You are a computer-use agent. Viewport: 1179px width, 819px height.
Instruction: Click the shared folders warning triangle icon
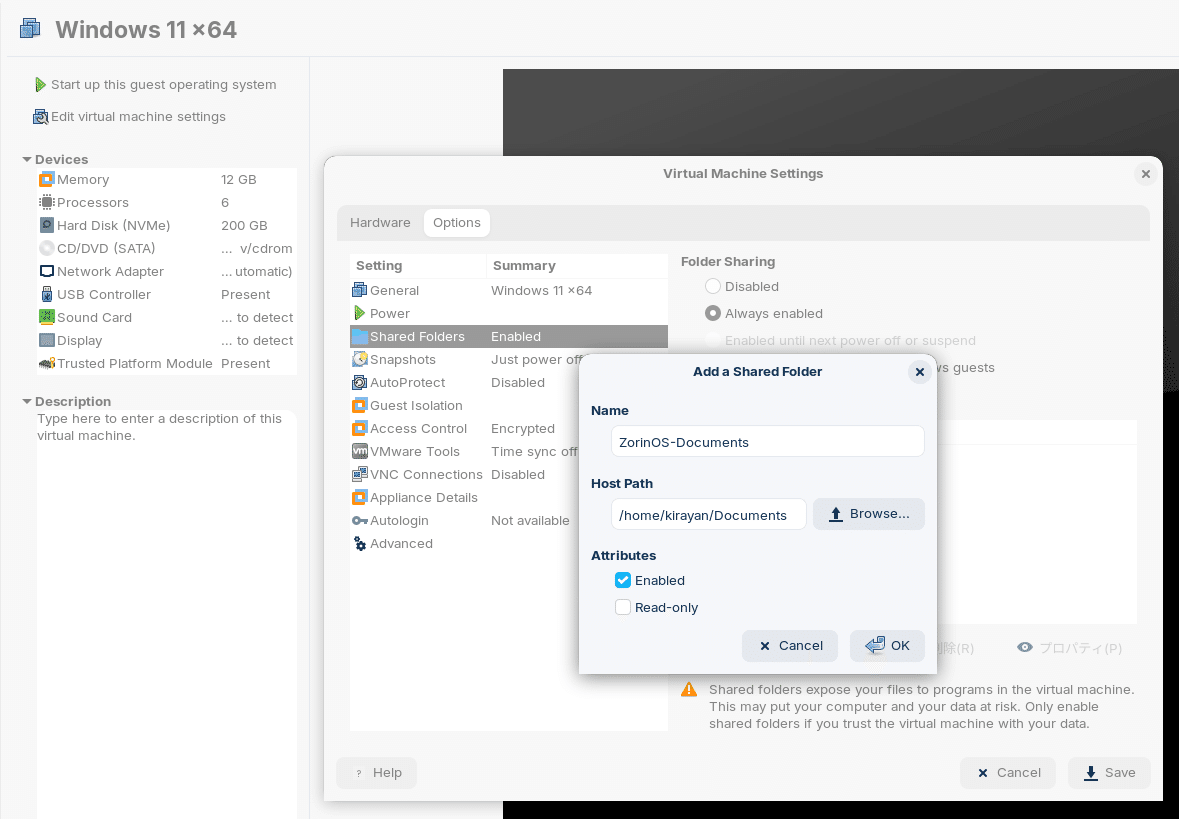coord(688,689)
